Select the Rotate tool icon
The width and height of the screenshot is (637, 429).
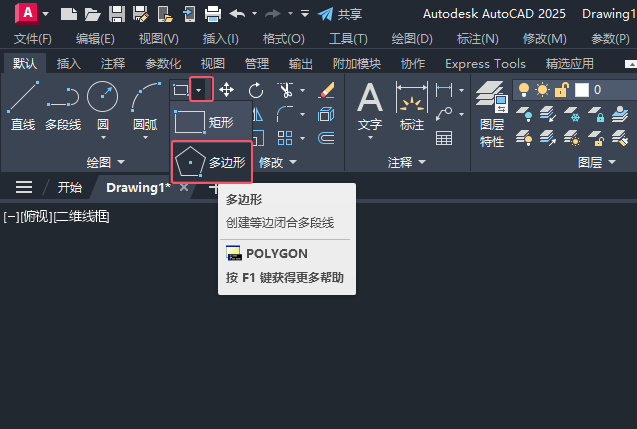click(256, 90)
